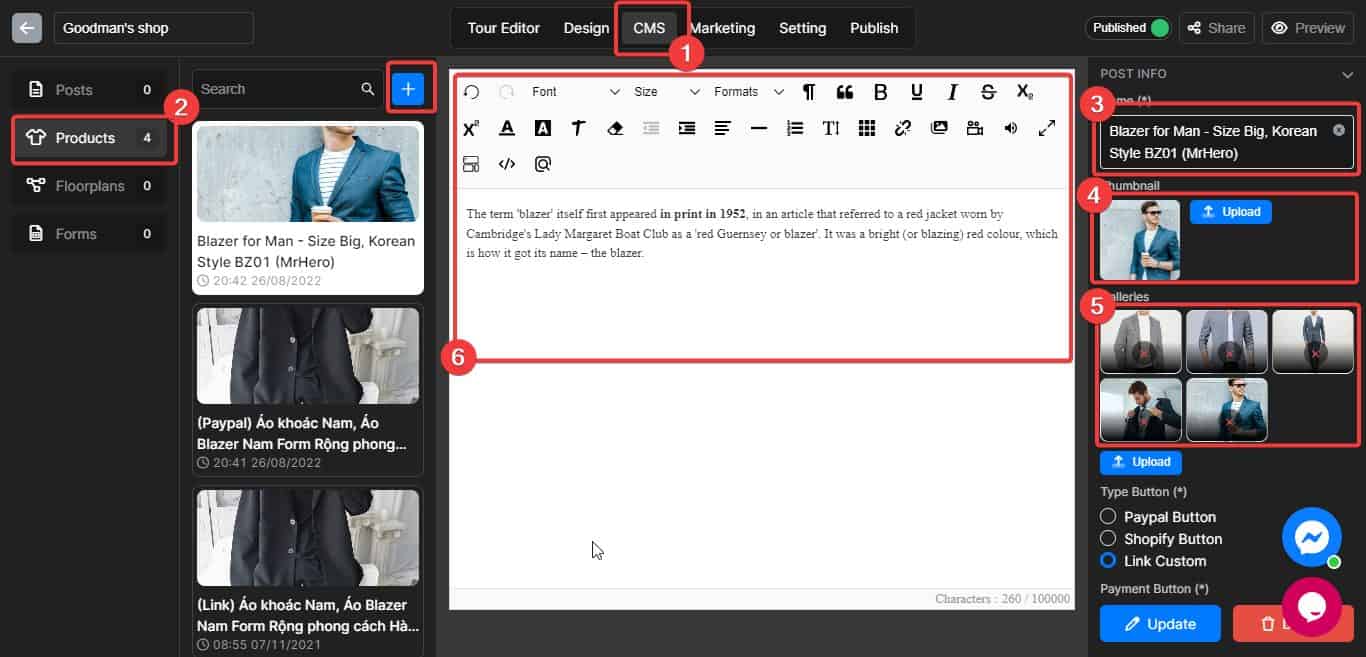1366x657 pixels.
Task: Click the insert video icon
Action: (975, 128)
